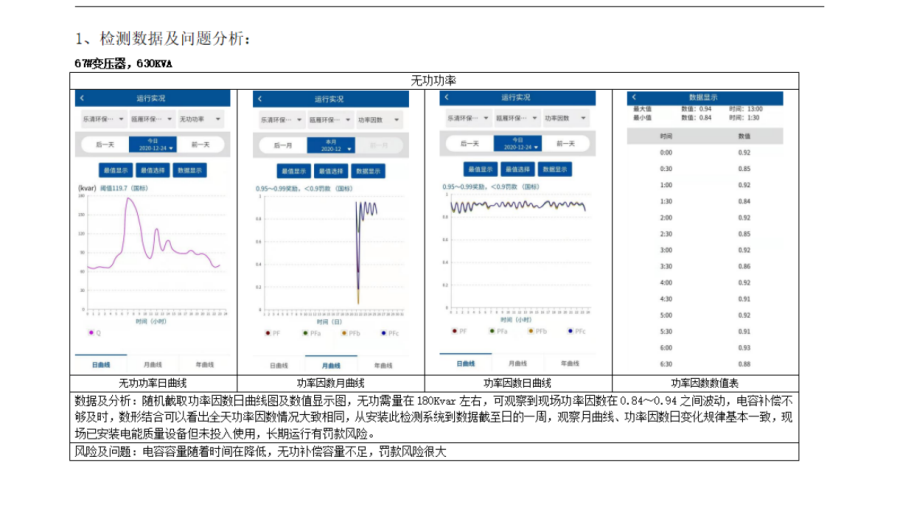The image size is (900, 513).
Task: Open the 无功功率 parameter dropdown
Action: click(x=201, y=118)
